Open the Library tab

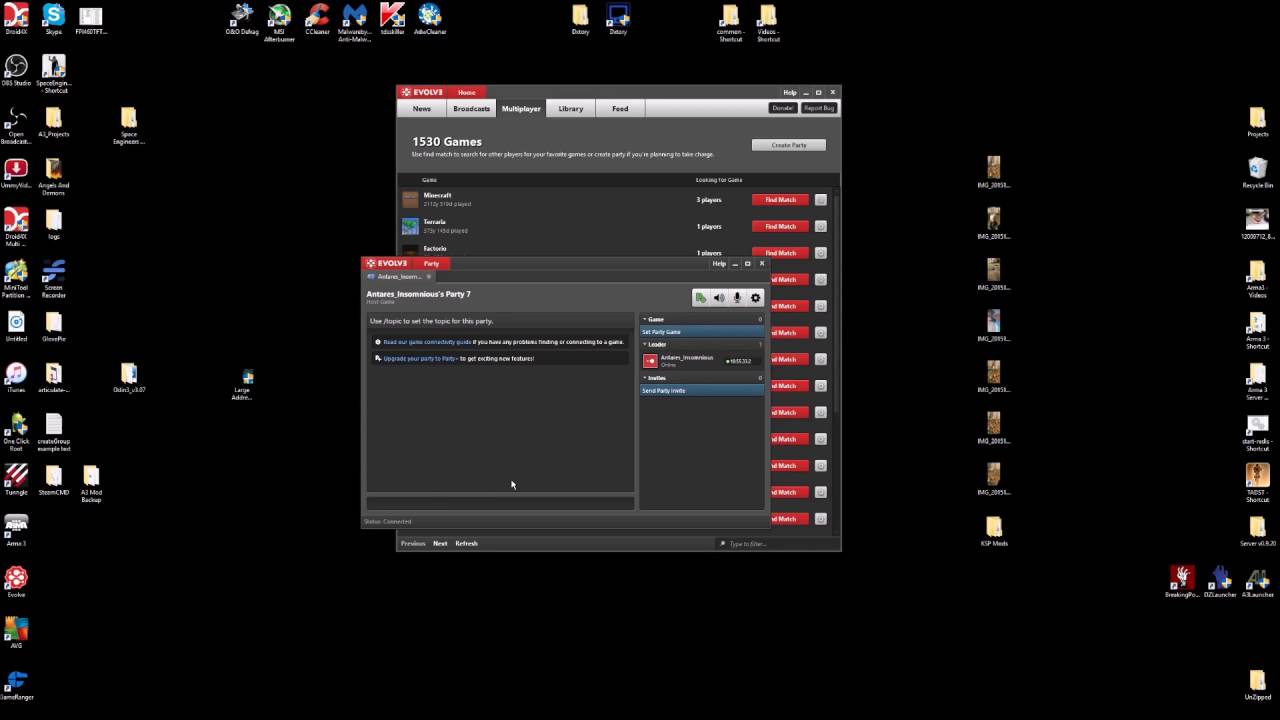(571, 108)
